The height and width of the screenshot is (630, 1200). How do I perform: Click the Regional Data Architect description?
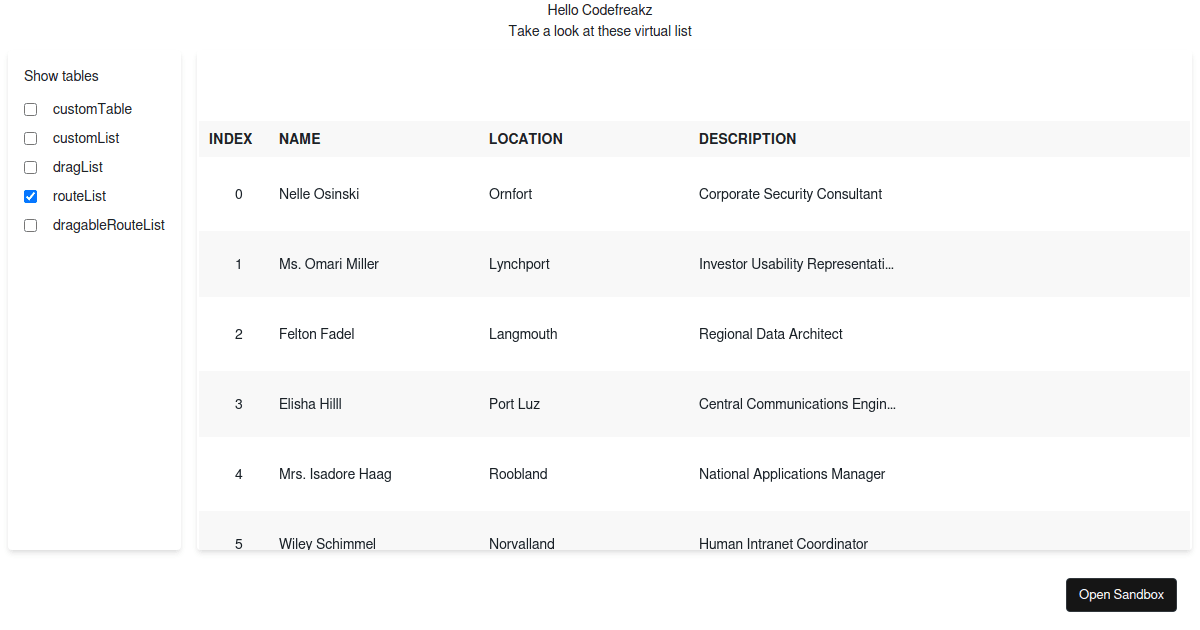coord(770,334)
